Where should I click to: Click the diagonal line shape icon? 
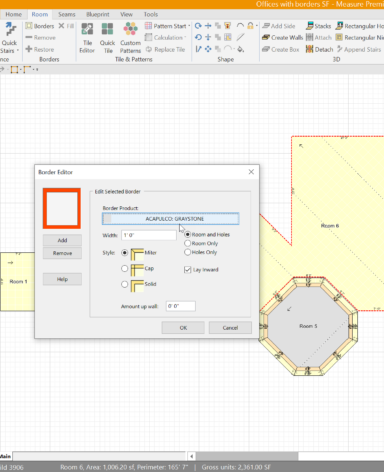click(240, 37)
